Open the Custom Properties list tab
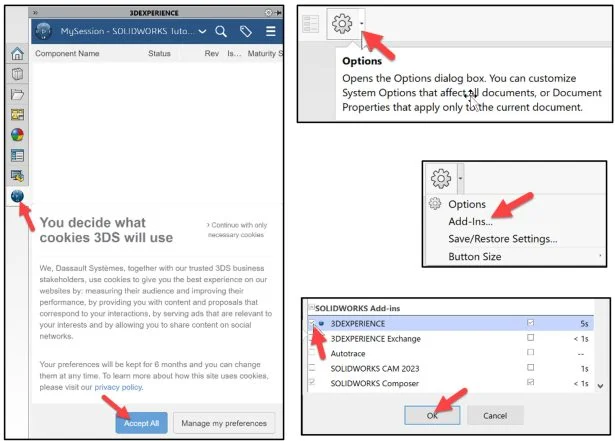Image resolution: width=615 pixels, height=441 pixels. (x=17, y=155)
